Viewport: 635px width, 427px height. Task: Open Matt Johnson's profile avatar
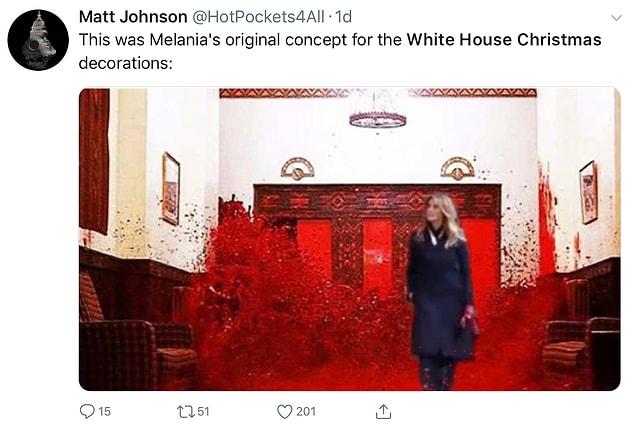(x=38, y=40)
